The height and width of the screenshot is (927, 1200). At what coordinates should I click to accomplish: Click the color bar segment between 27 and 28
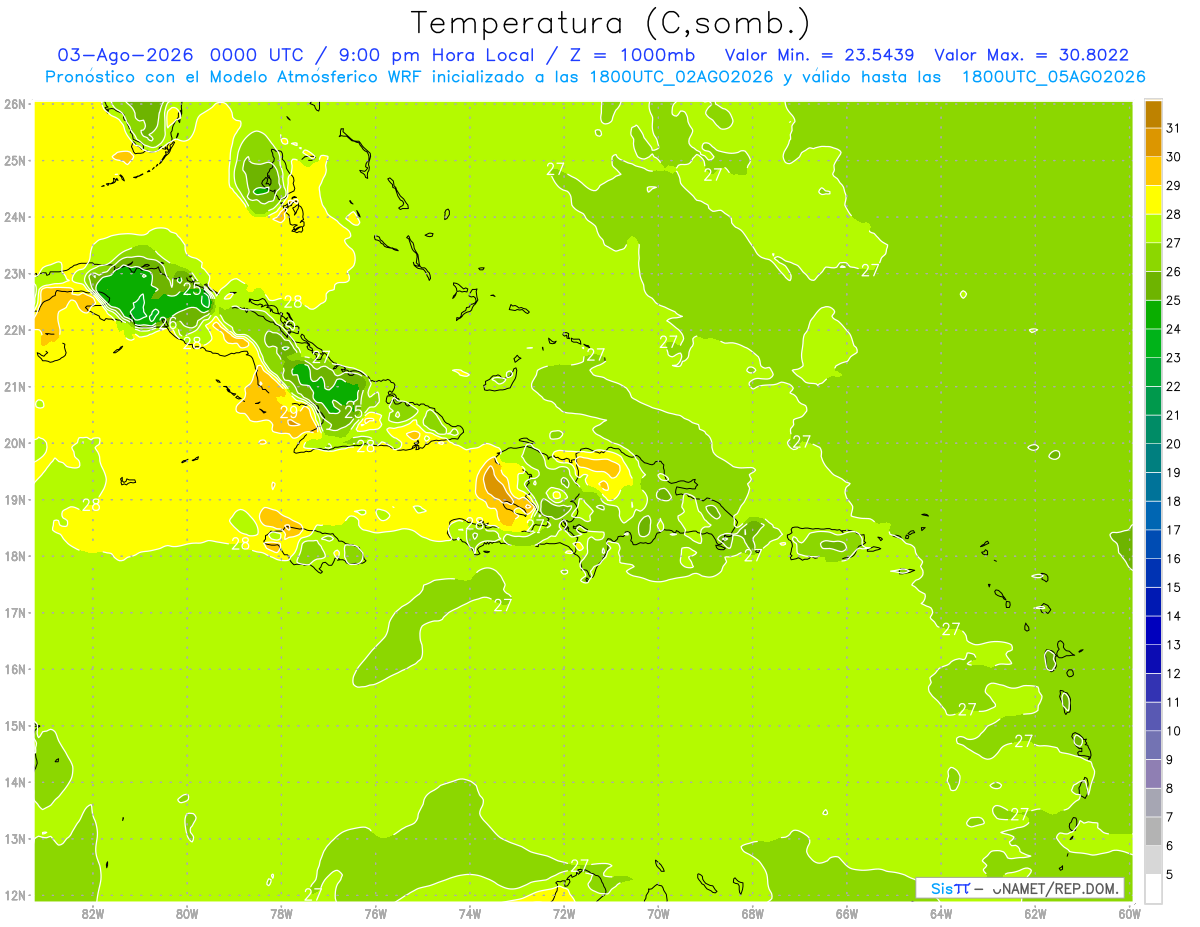[x=1153, y=229]
